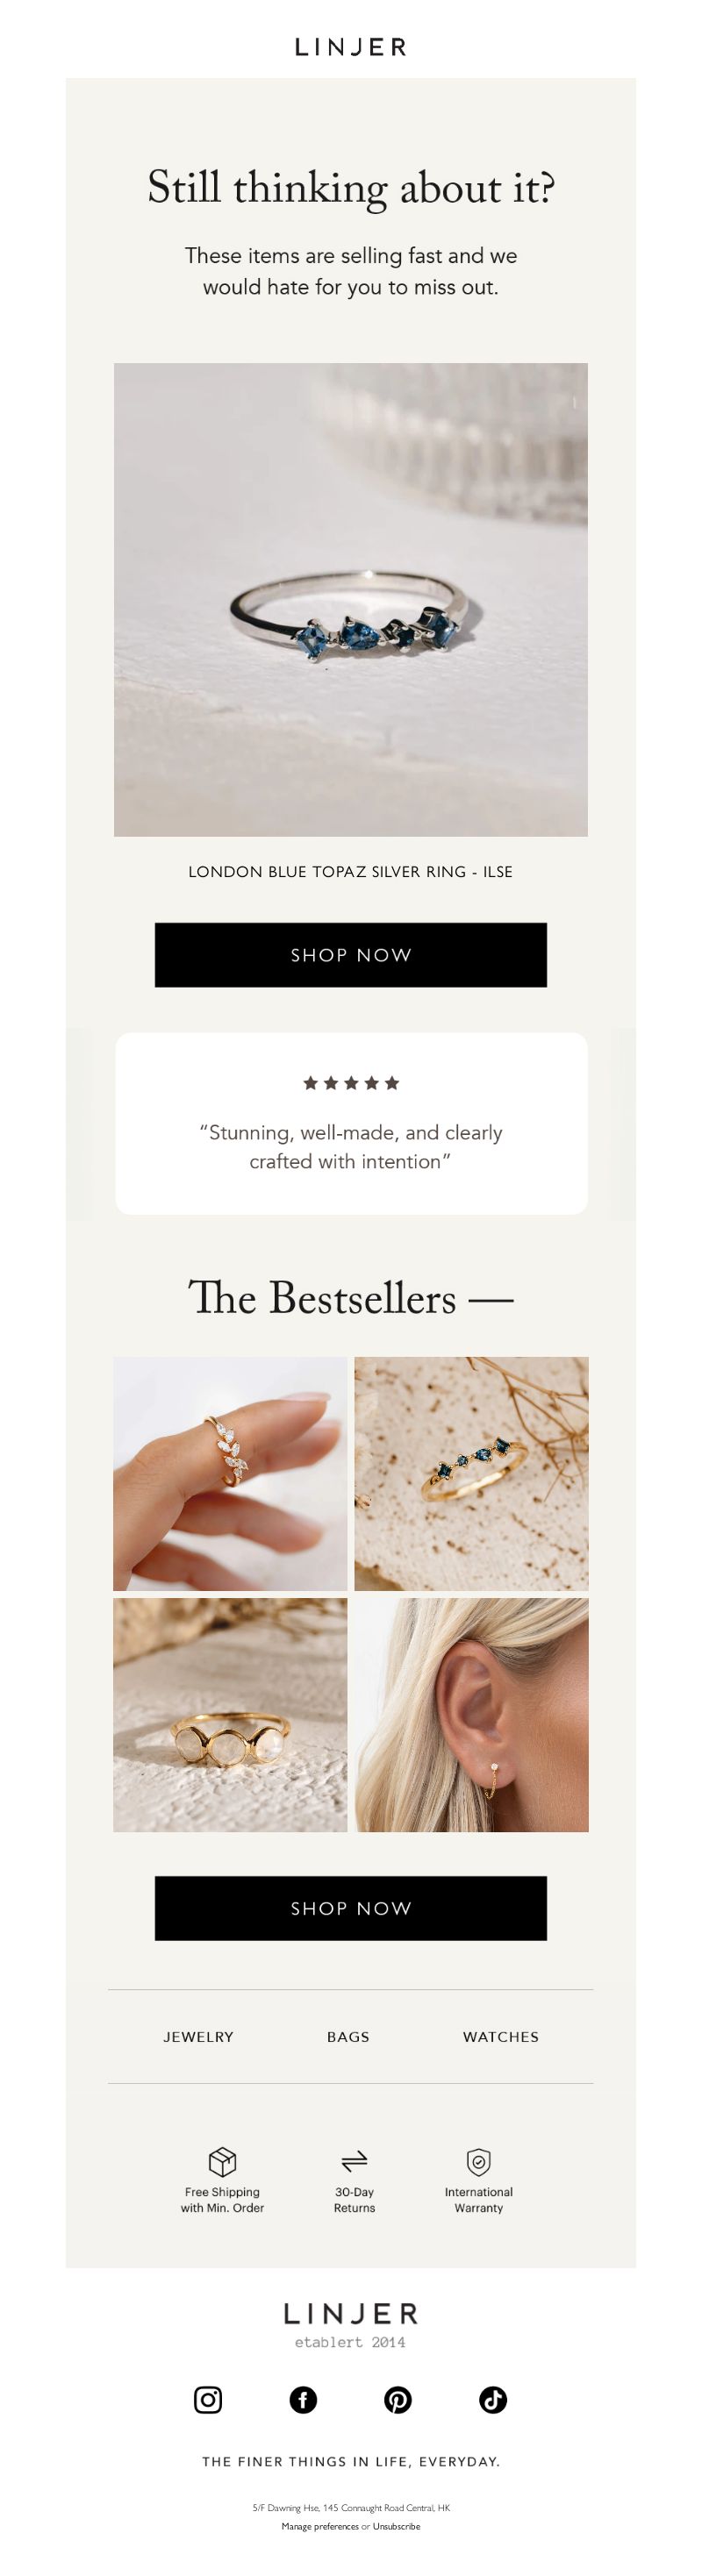Viewport: 702px width, 2576px height.
Task: View the three moonstone ring image
Action: 230,1714
